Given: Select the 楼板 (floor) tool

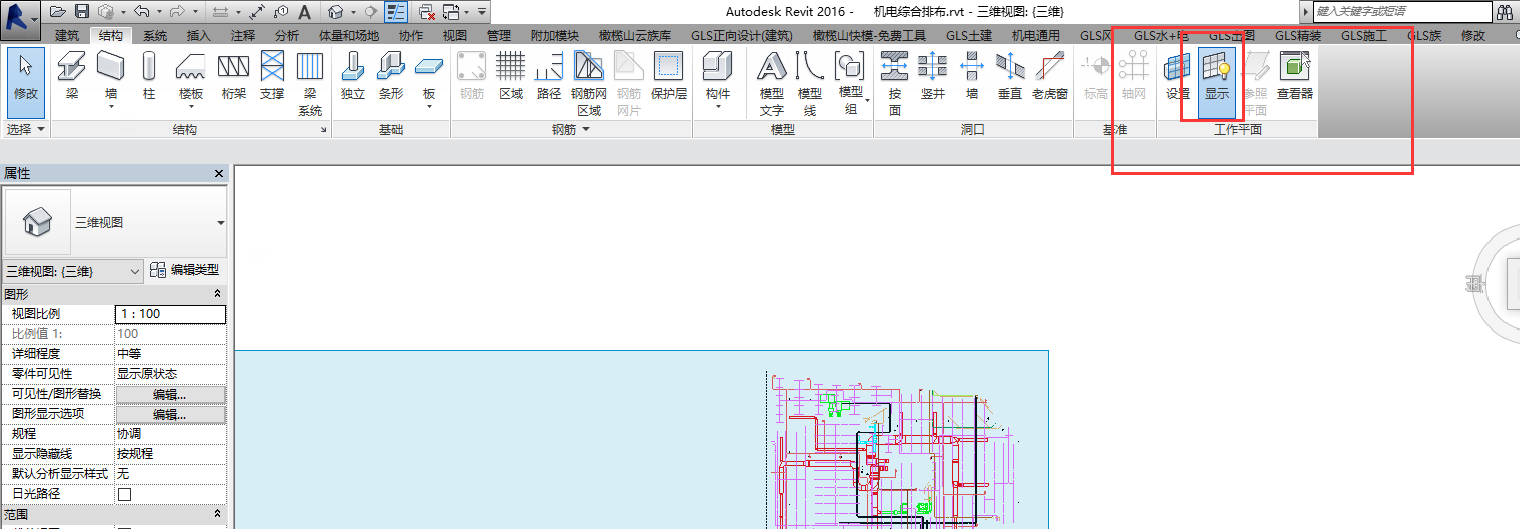Looking at the screenshot, I should (191, 78).
